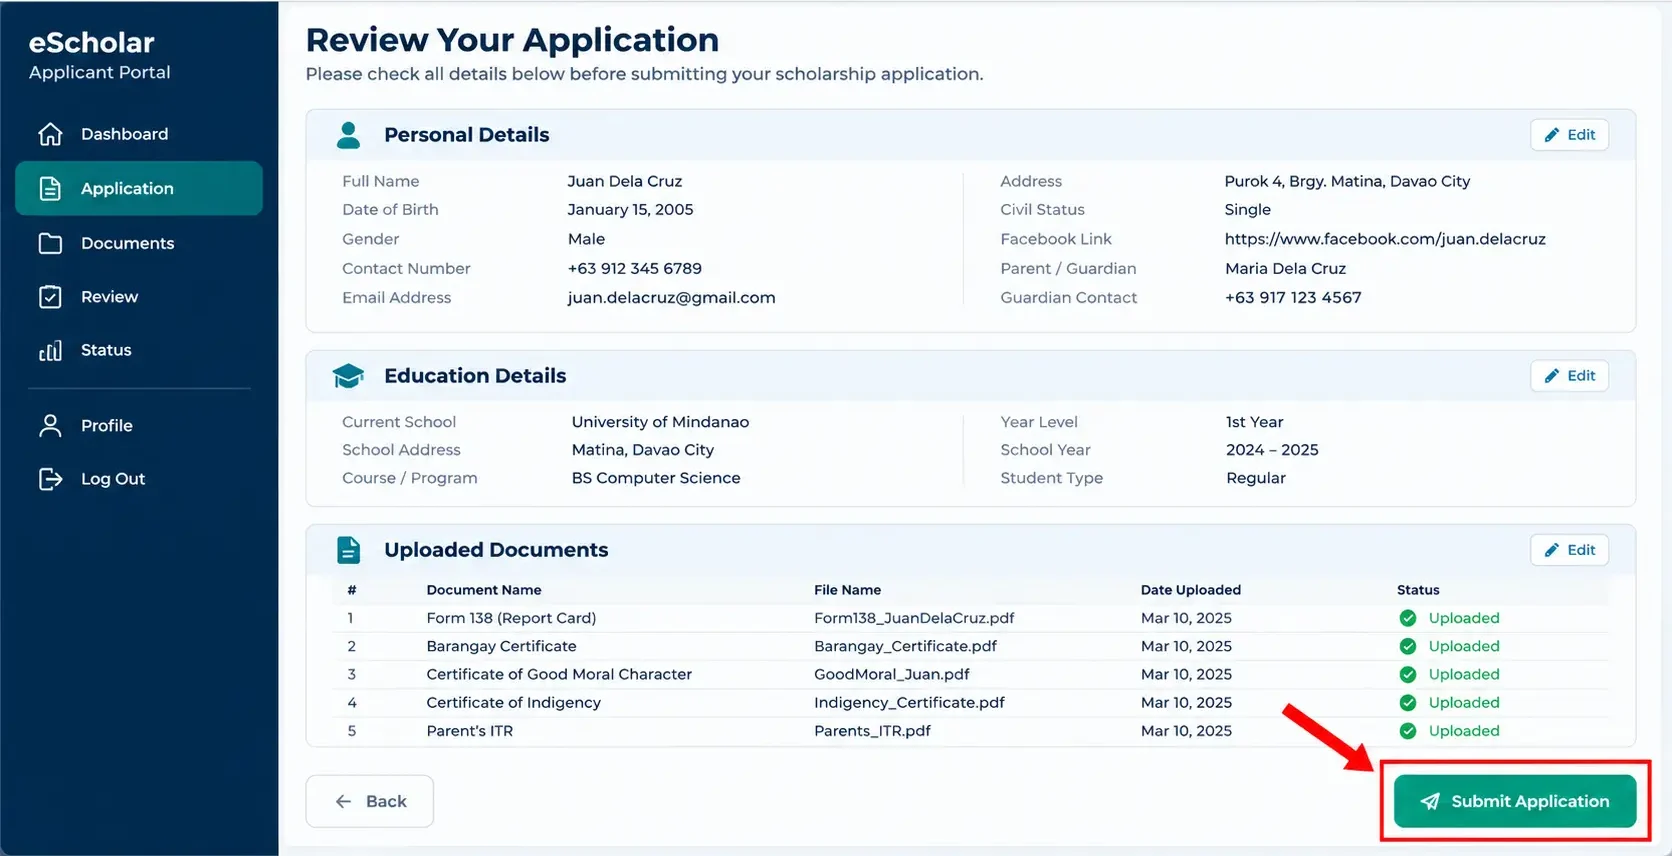Viewport: 1672px width, 856px height.
Task: Click guardian contact +63 917 123 4567
Action: coord(1293,297)
